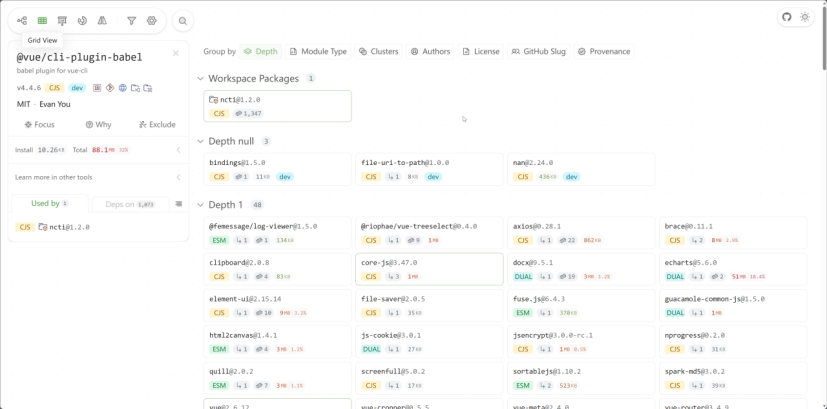
Task: Open the Chart view toolbar icon
Action: click(82, 21)
